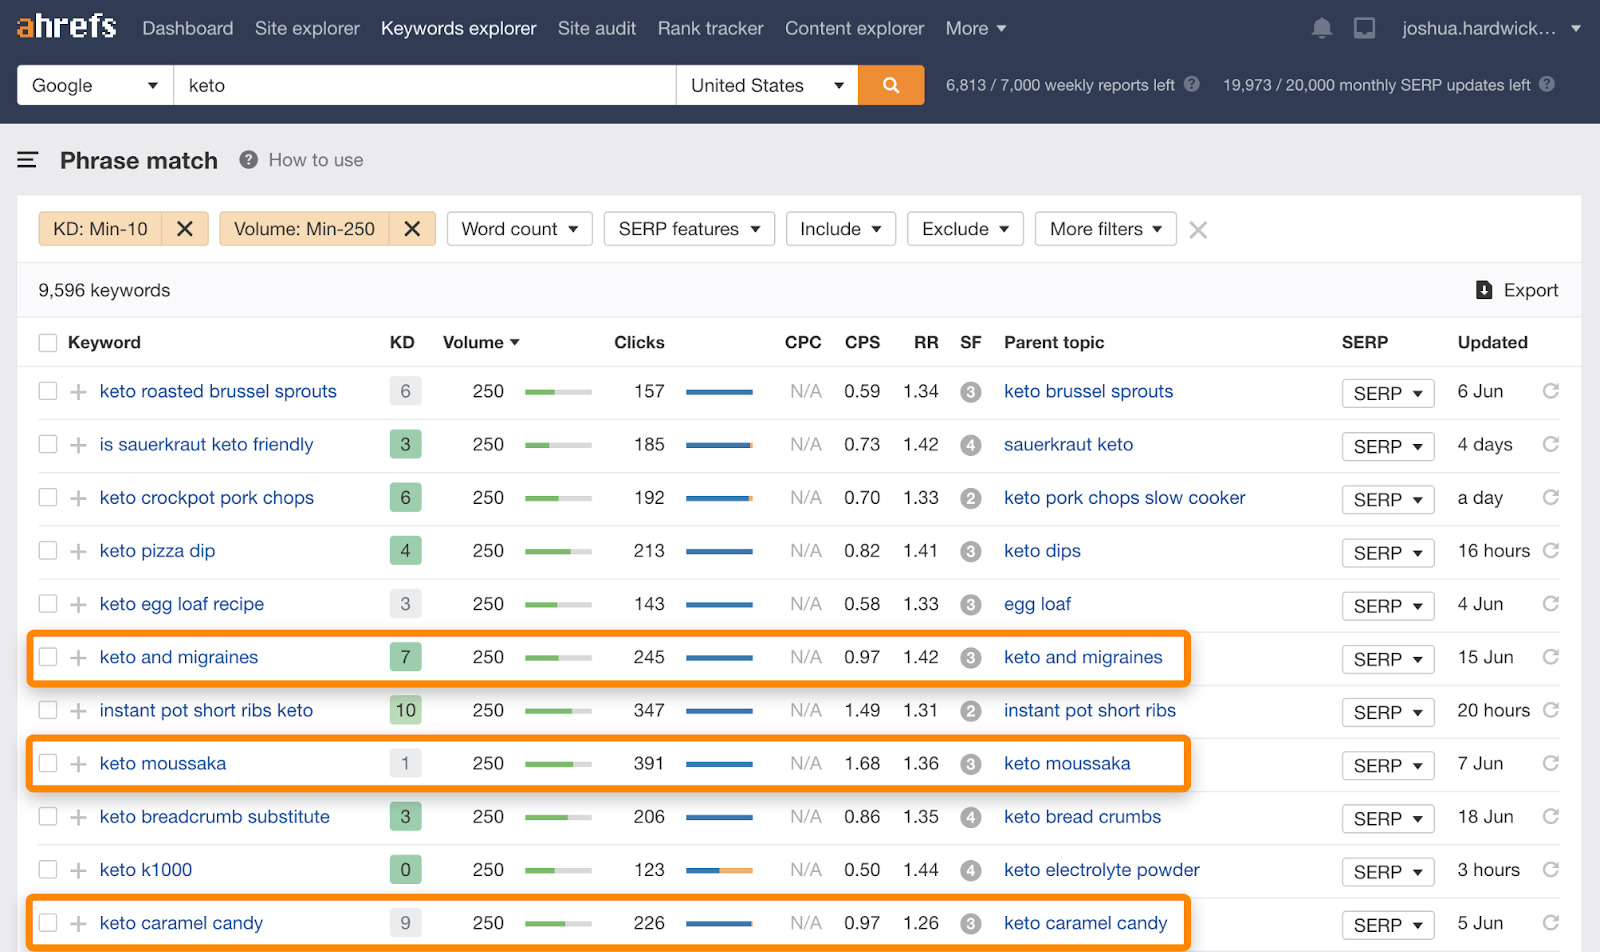Refresh the keto pizza dip row
This screenshot has width=1600, height=952.
coord(1550,551)
